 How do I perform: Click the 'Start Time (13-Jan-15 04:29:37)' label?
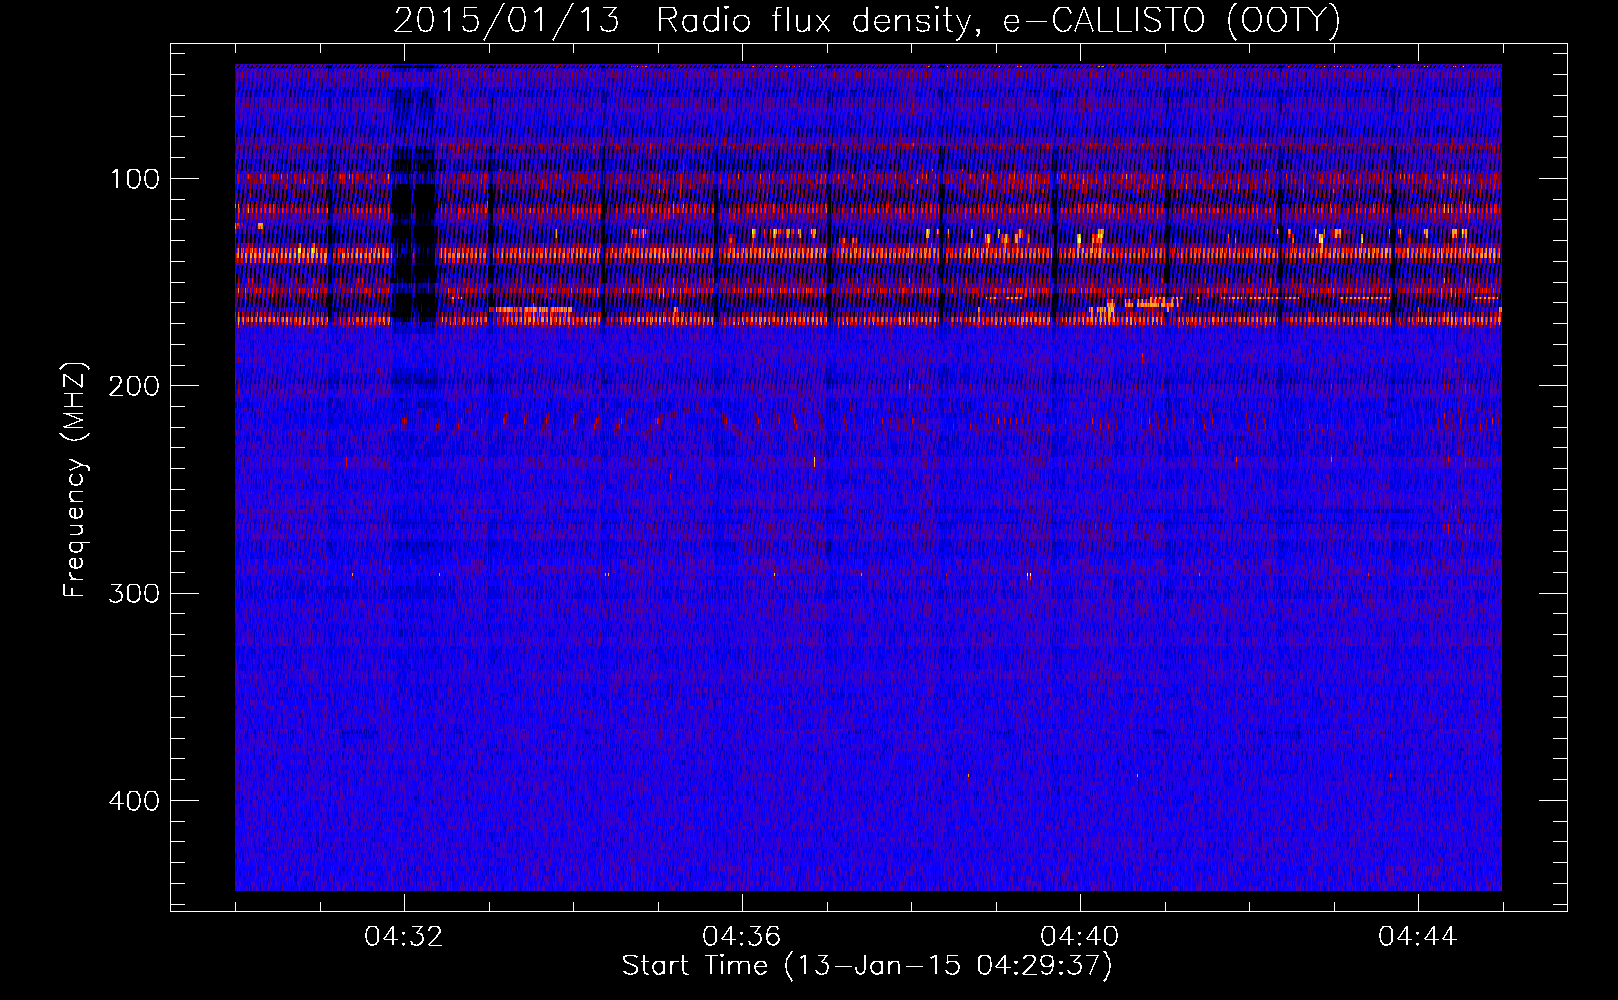pos(867,966)
